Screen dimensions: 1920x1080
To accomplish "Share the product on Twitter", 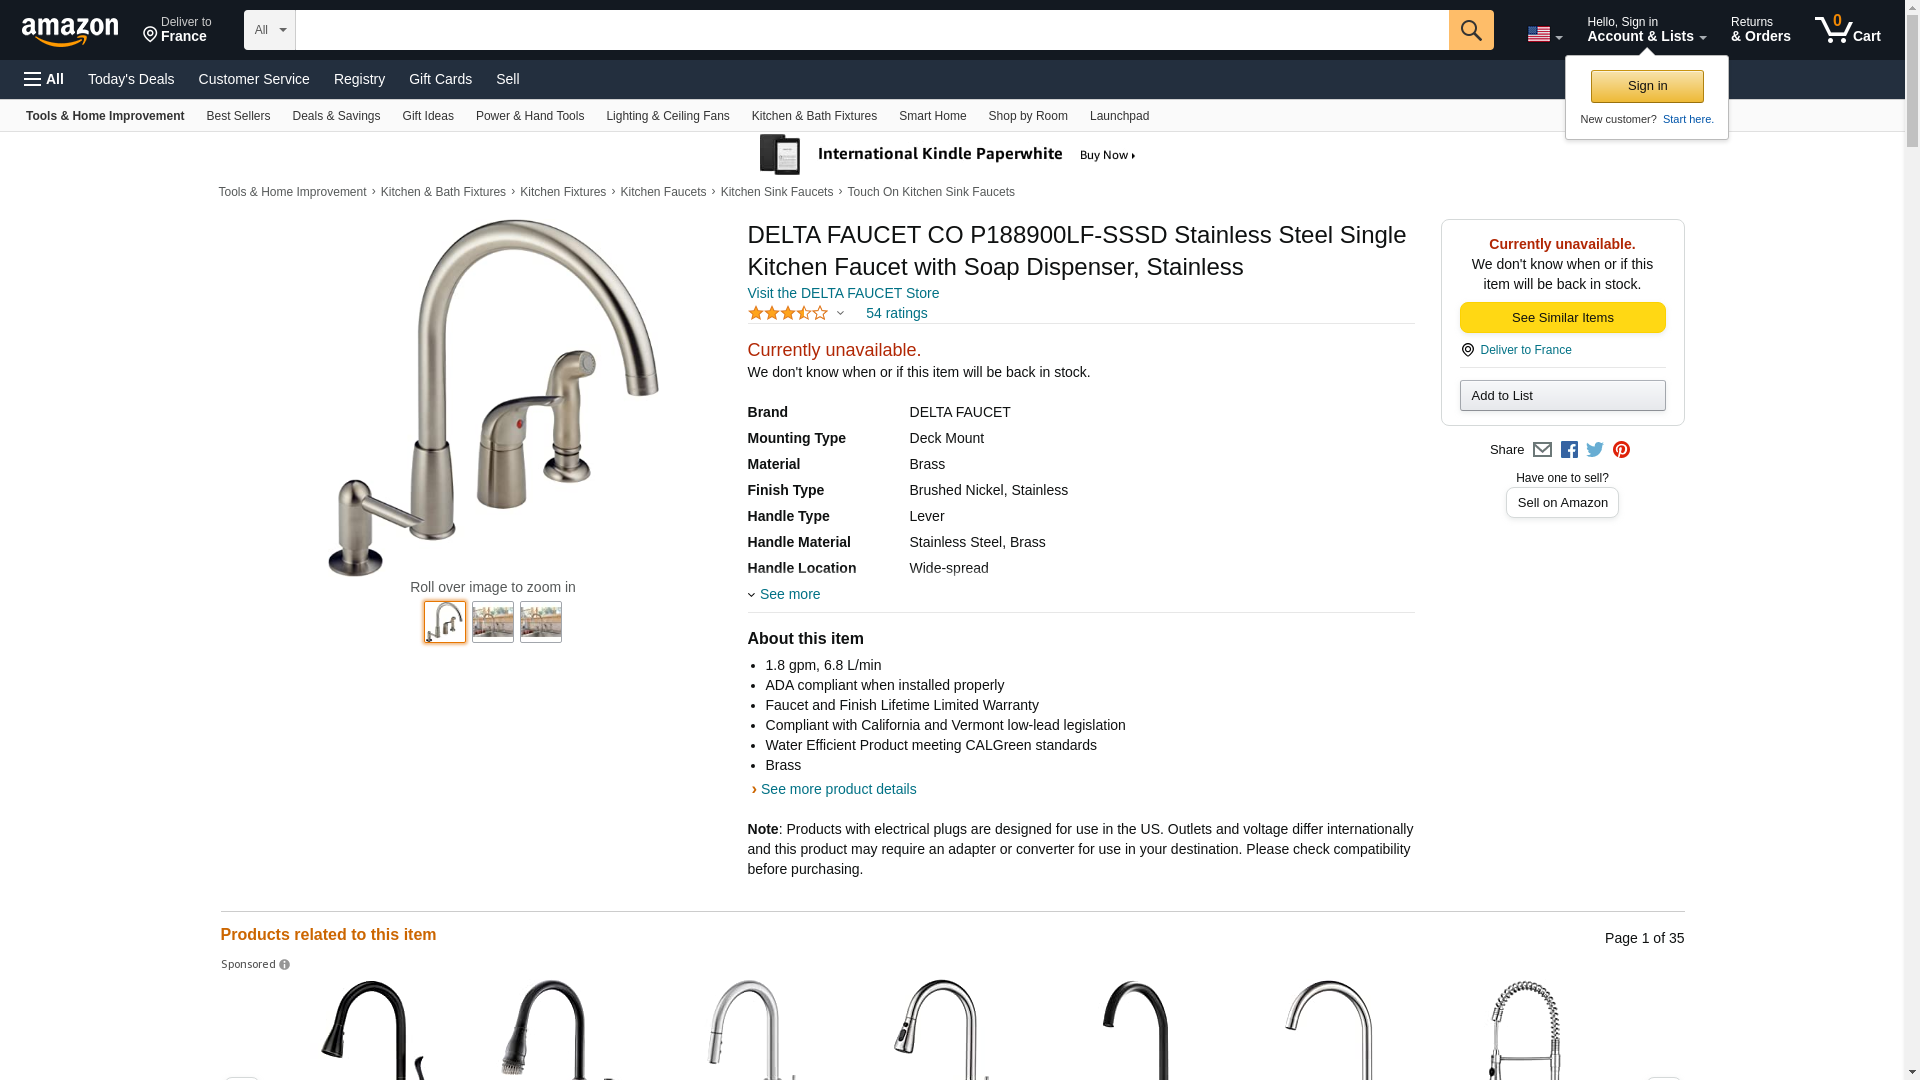I will tap(1595, 450).
